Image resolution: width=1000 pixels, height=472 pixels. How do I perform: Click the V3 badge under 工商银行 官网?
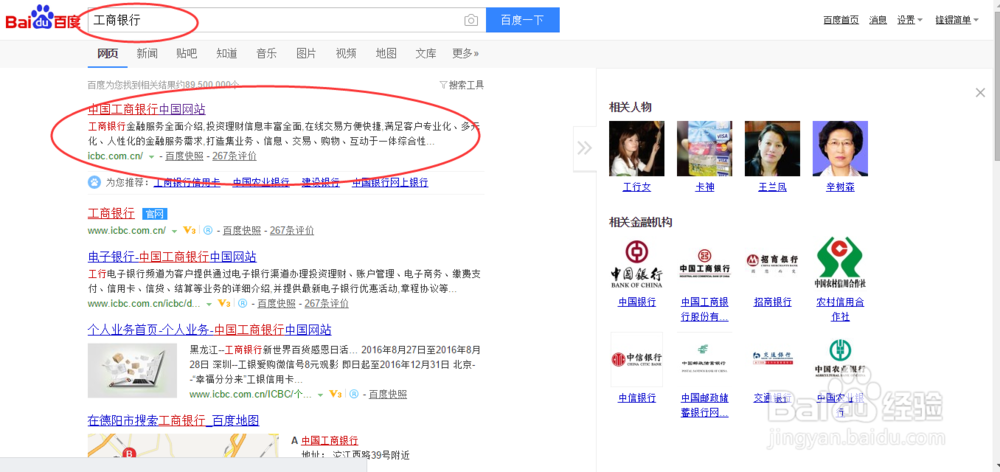click(x=189, y=230)
